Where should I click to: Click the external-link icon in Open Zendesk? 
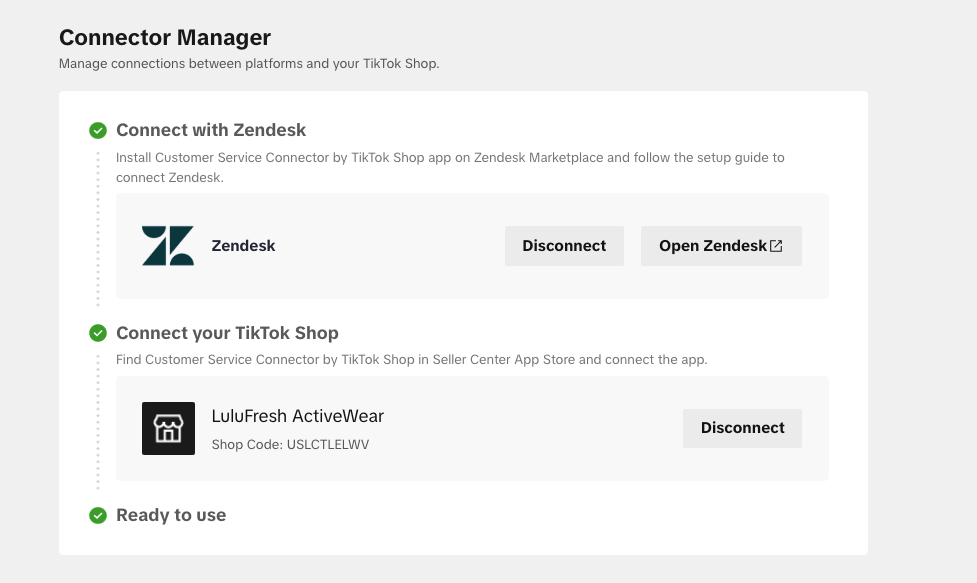tap(776, 246)
